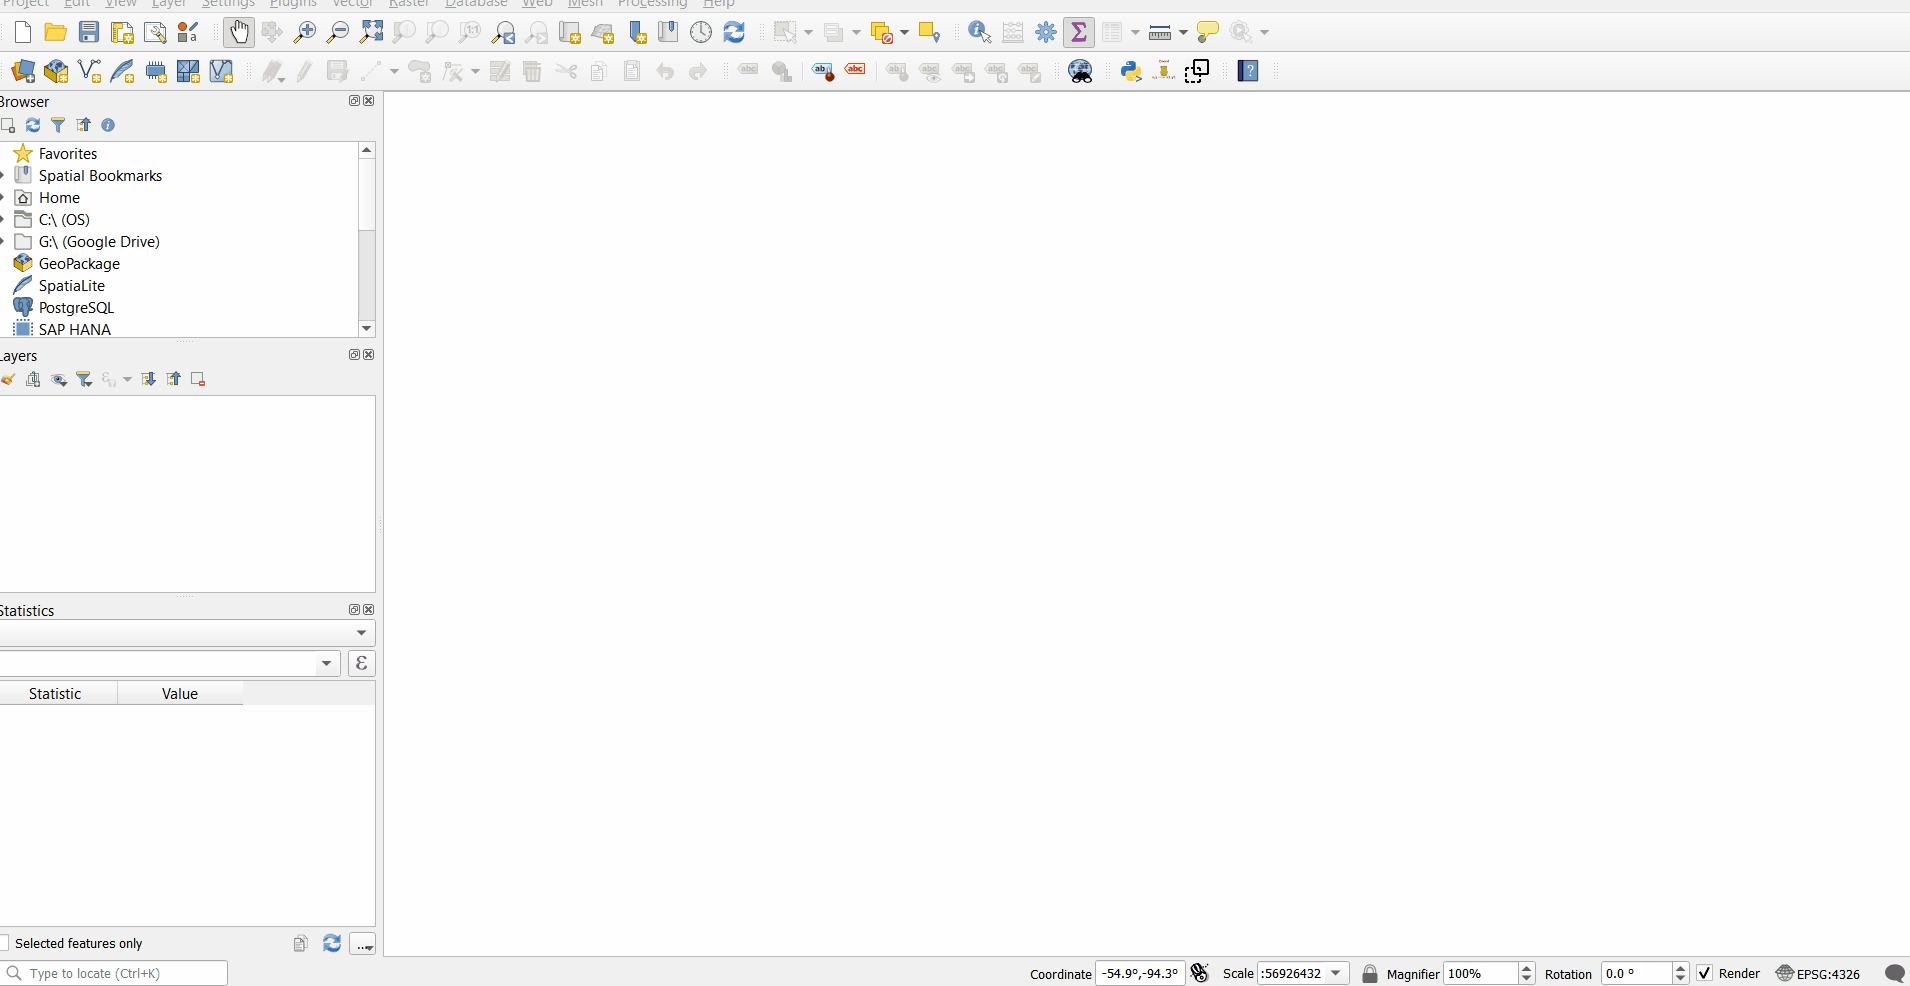Enable Selected features only checkbox
Viewport: 1910px width, 986px height.
4,943
